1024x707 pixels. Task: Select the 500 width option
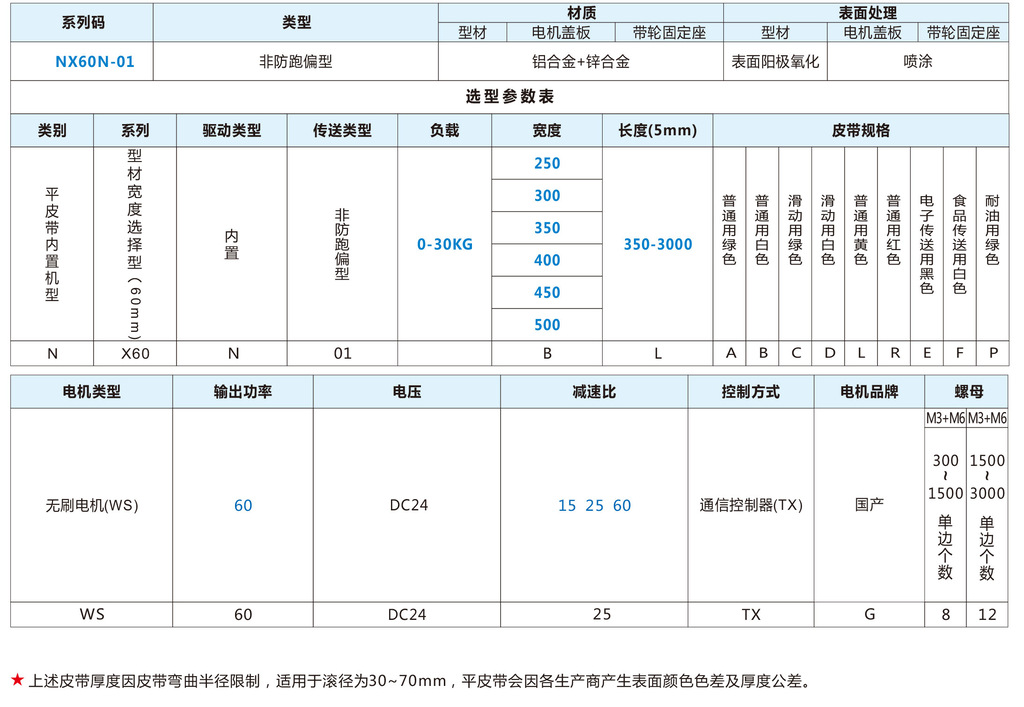pyautogui.click(x=547, y=324)
